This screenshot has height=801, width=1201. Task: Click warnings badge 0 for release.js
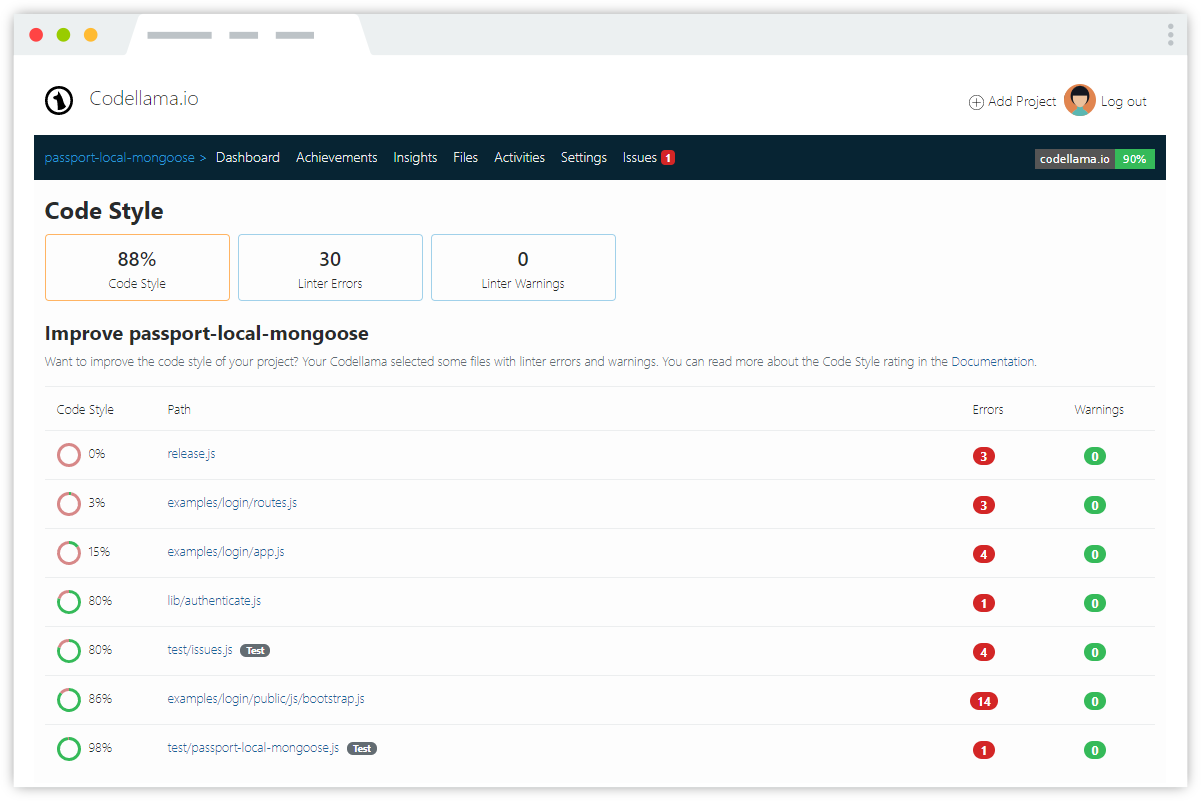coord(1095,456)
